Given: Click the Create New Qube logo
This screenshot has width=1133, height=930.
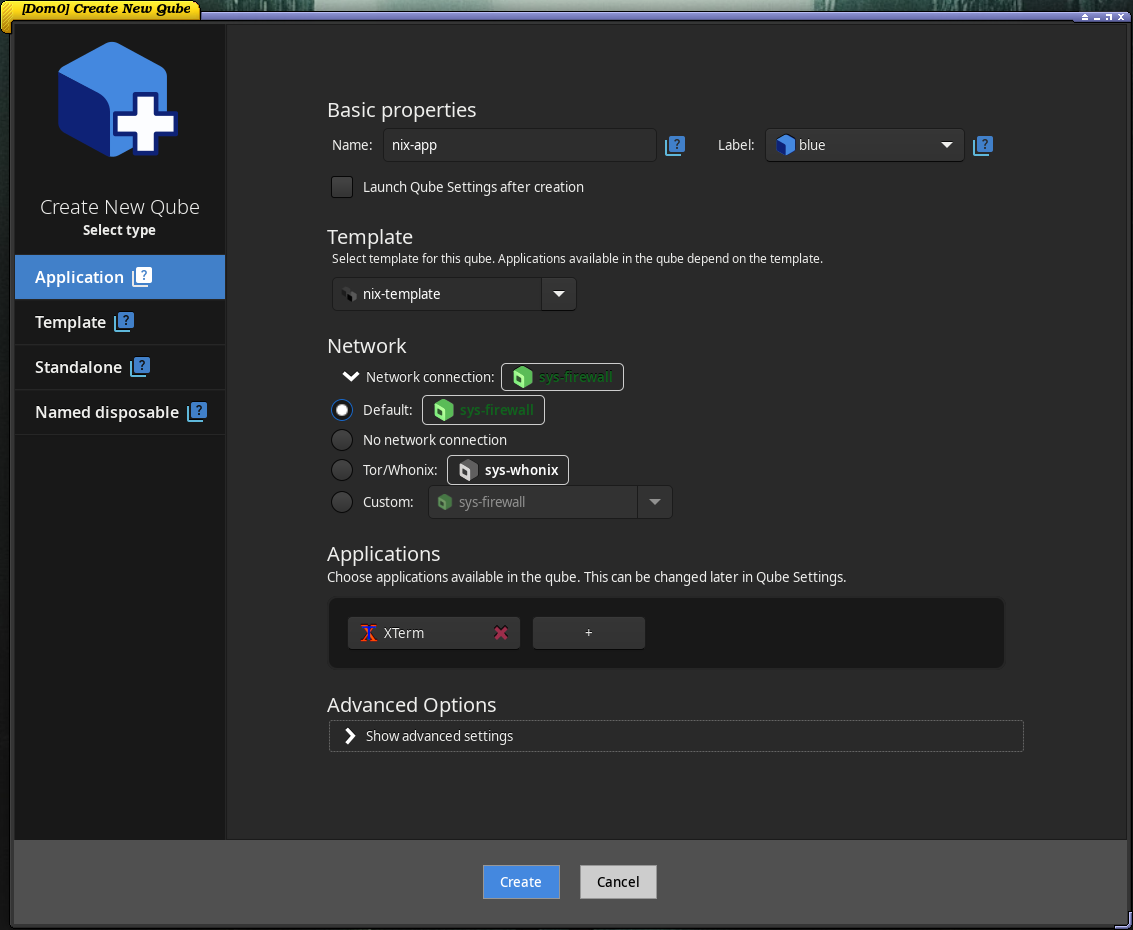Looking at the screenshot, I should 119,99.
